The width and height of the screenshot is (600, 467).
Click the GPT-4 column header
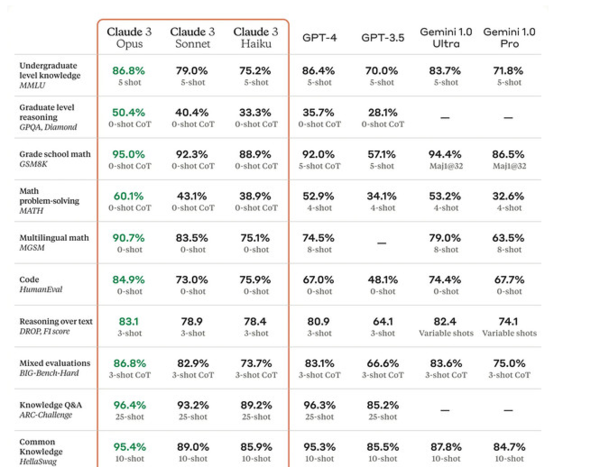[x=319, y=36]
